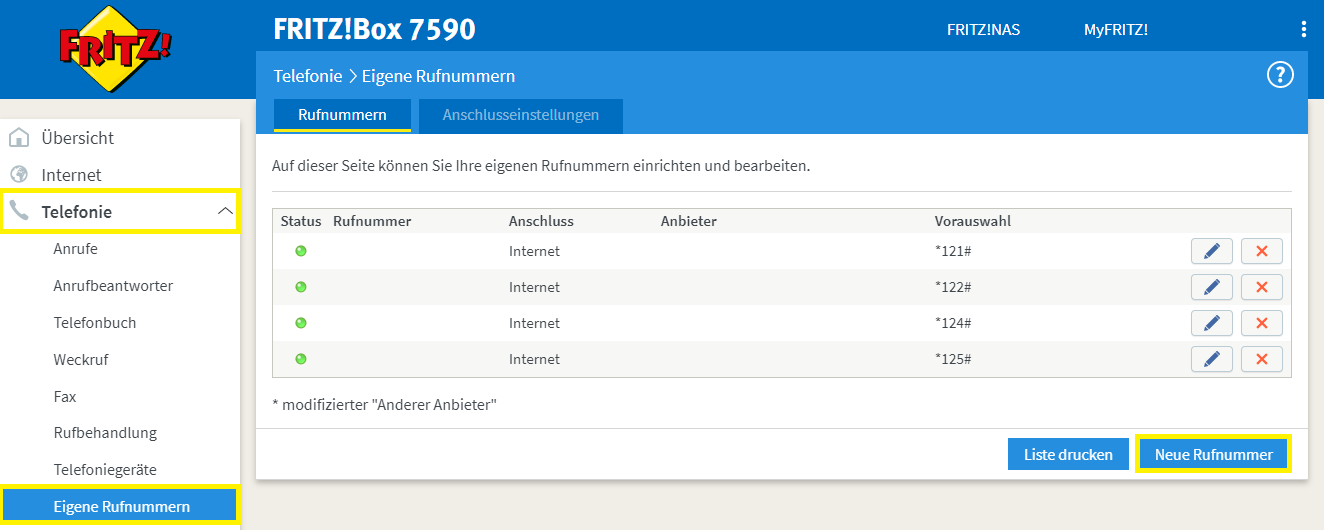Click Internet in the *125# row
The height and width of the screenshot is (530, 1324).
point(534,359)
